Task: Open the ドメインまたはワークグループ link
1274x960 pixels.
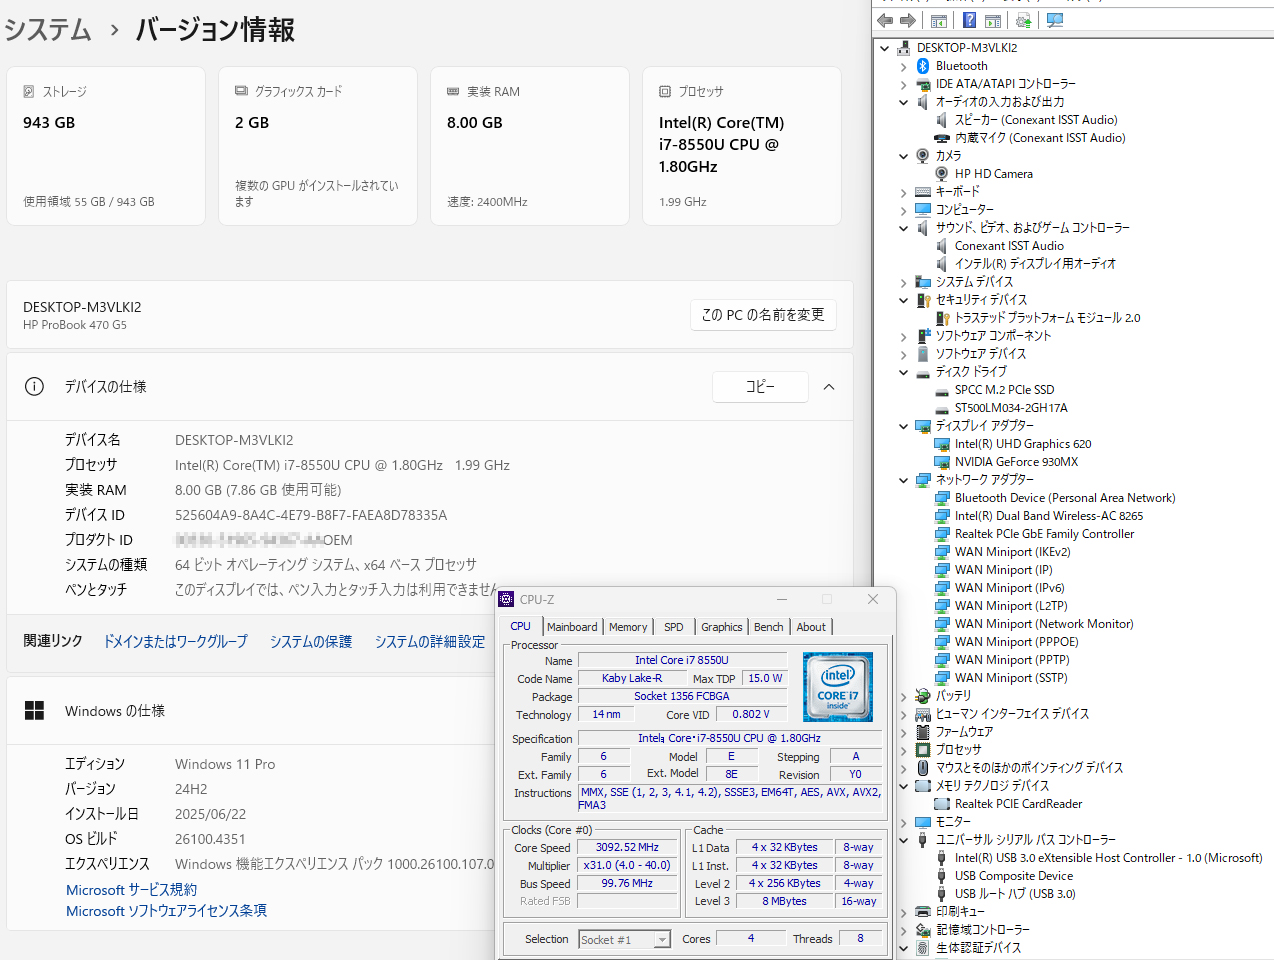Action: (x=176, y=641)
